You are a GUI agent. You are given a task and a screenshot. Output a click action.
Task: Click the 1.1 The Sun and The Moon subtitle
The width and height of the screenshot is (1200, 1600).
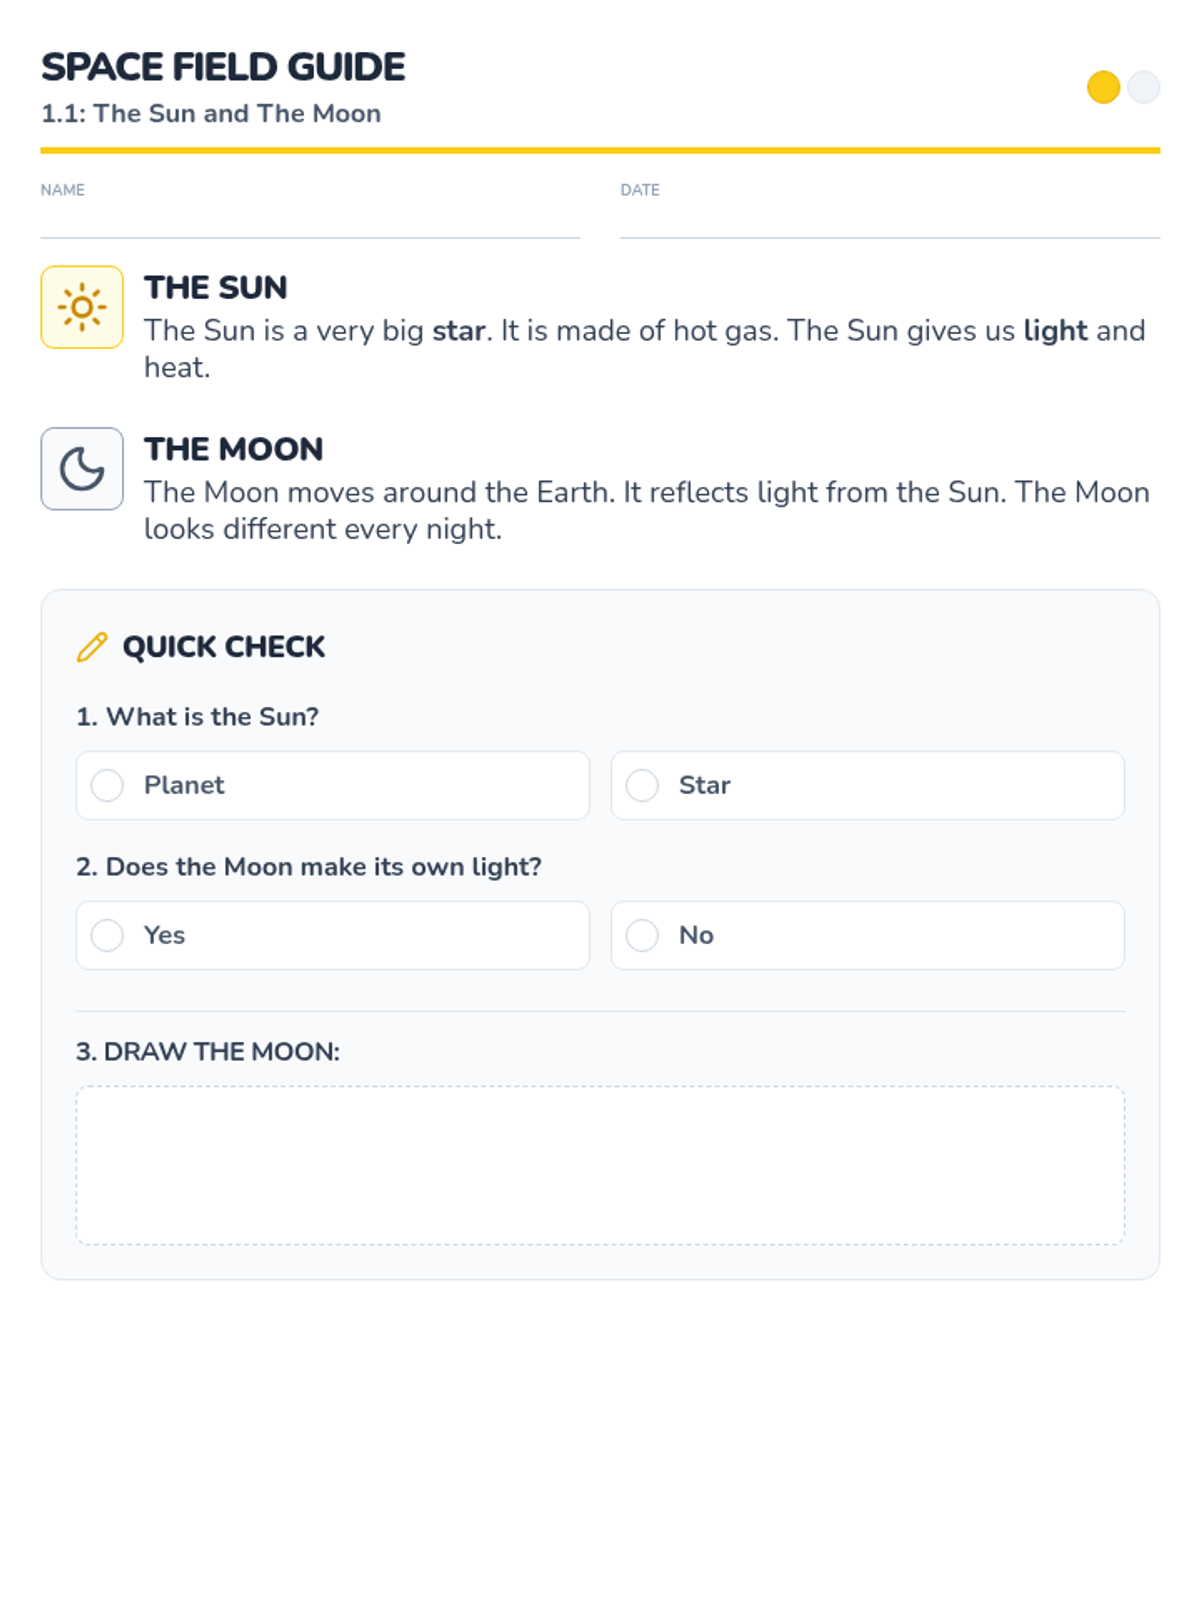tap(211, 114)
